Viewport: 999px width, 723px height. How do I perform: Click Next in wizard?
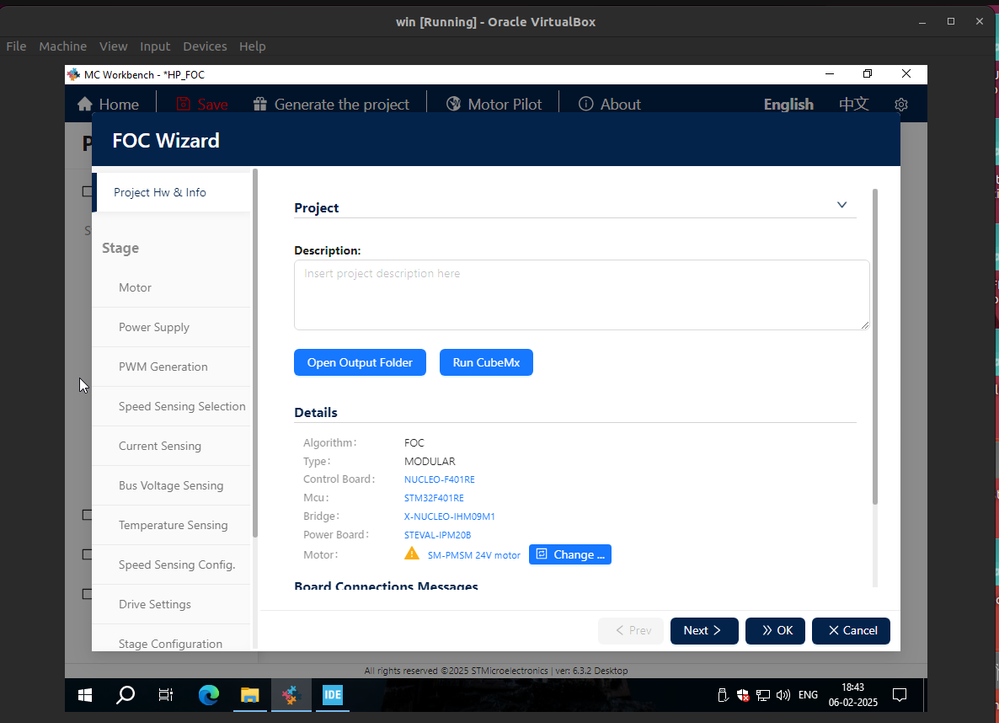tap(704, 631)
